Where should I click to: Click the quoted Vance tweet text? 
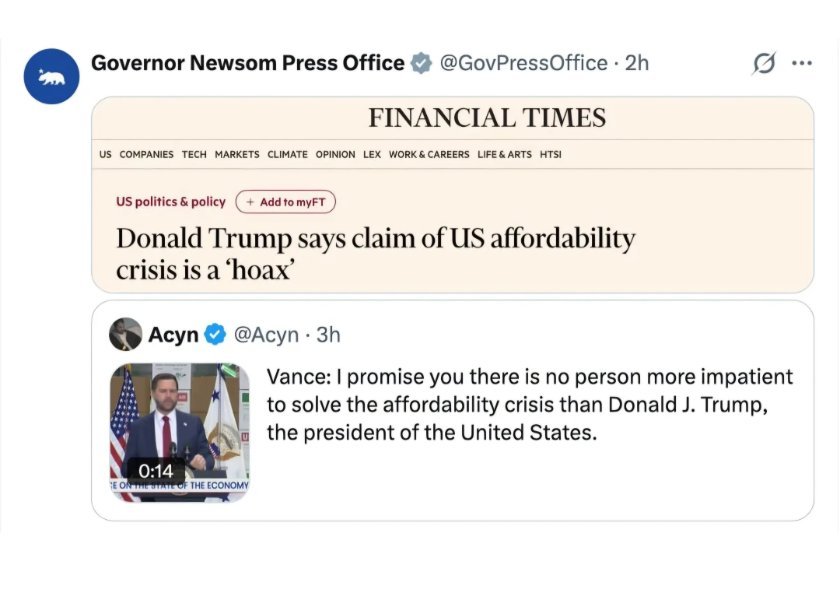530,405
